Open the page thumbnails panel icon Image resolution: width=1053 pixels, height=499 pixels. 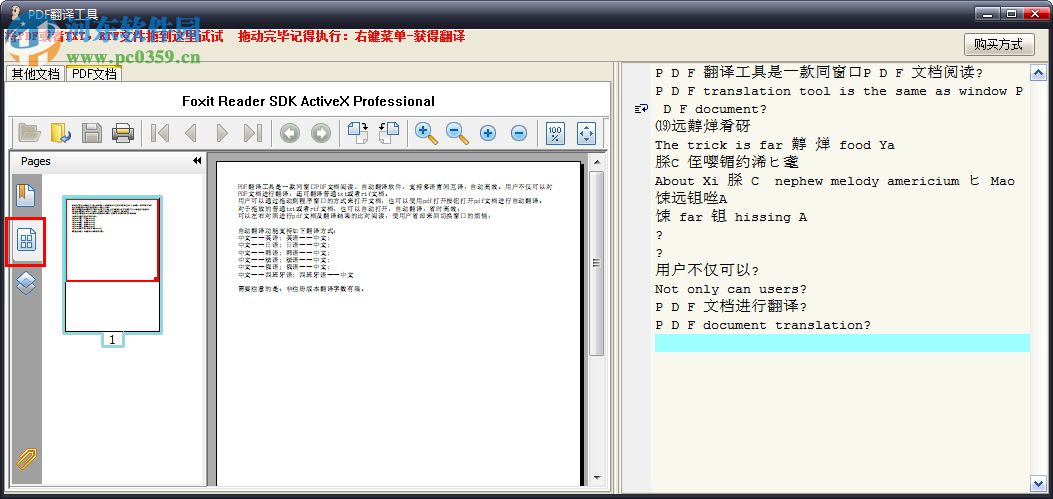click(x=26, y=240)
